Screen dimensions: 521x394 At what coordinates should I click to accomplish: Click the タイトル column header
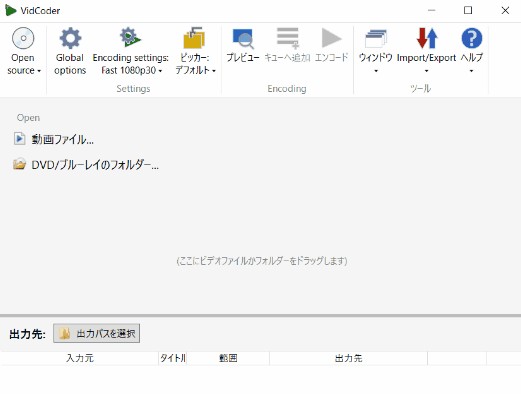click(x=173, y=358)
